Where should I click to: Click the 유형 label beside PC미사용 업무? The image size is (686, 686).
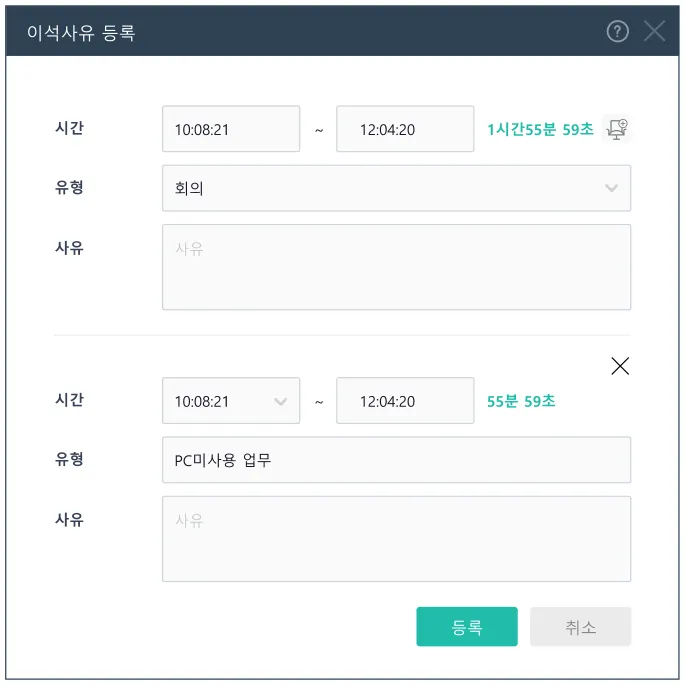click(x=69, y=459)
